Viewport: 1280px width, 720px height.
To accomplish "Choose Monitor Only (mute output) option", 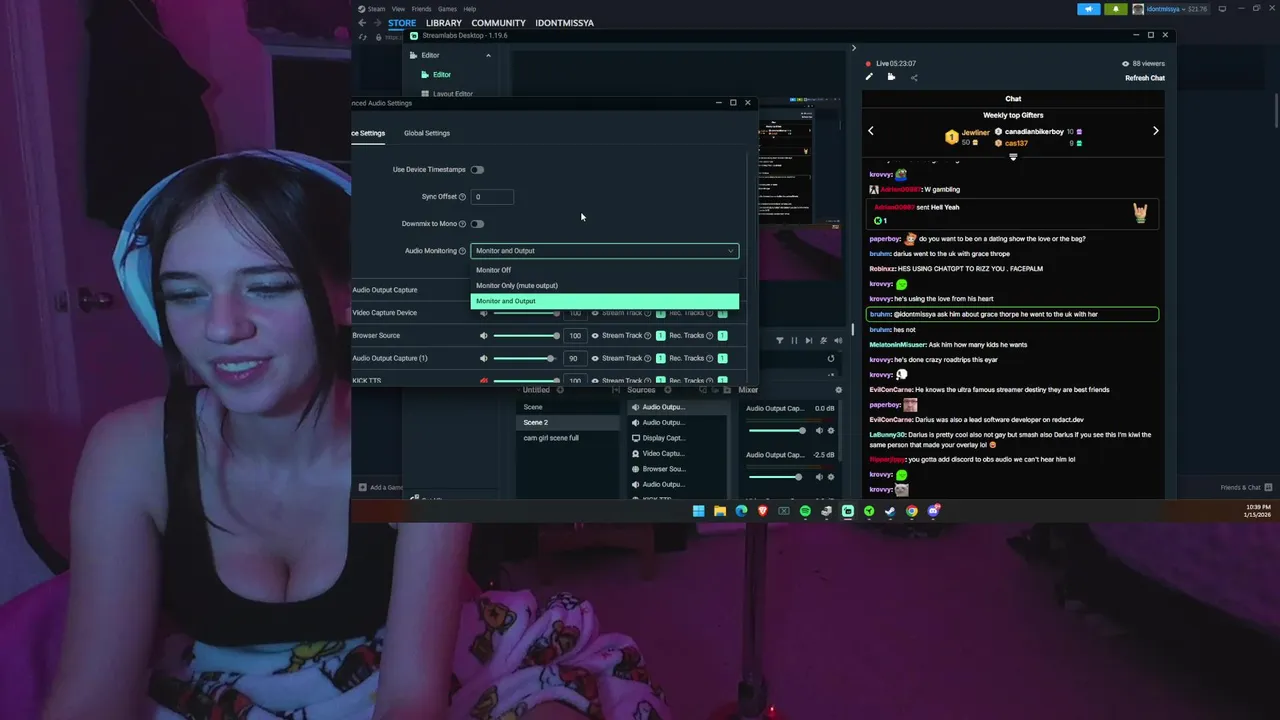I will click(605, 285).
